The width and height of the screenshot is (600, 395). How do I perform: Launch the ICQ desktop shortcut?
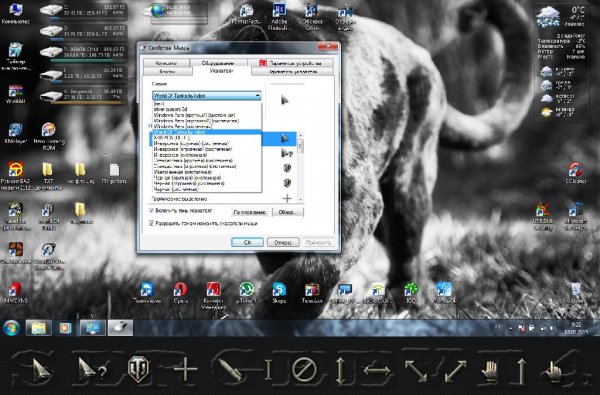coord(411,293)
